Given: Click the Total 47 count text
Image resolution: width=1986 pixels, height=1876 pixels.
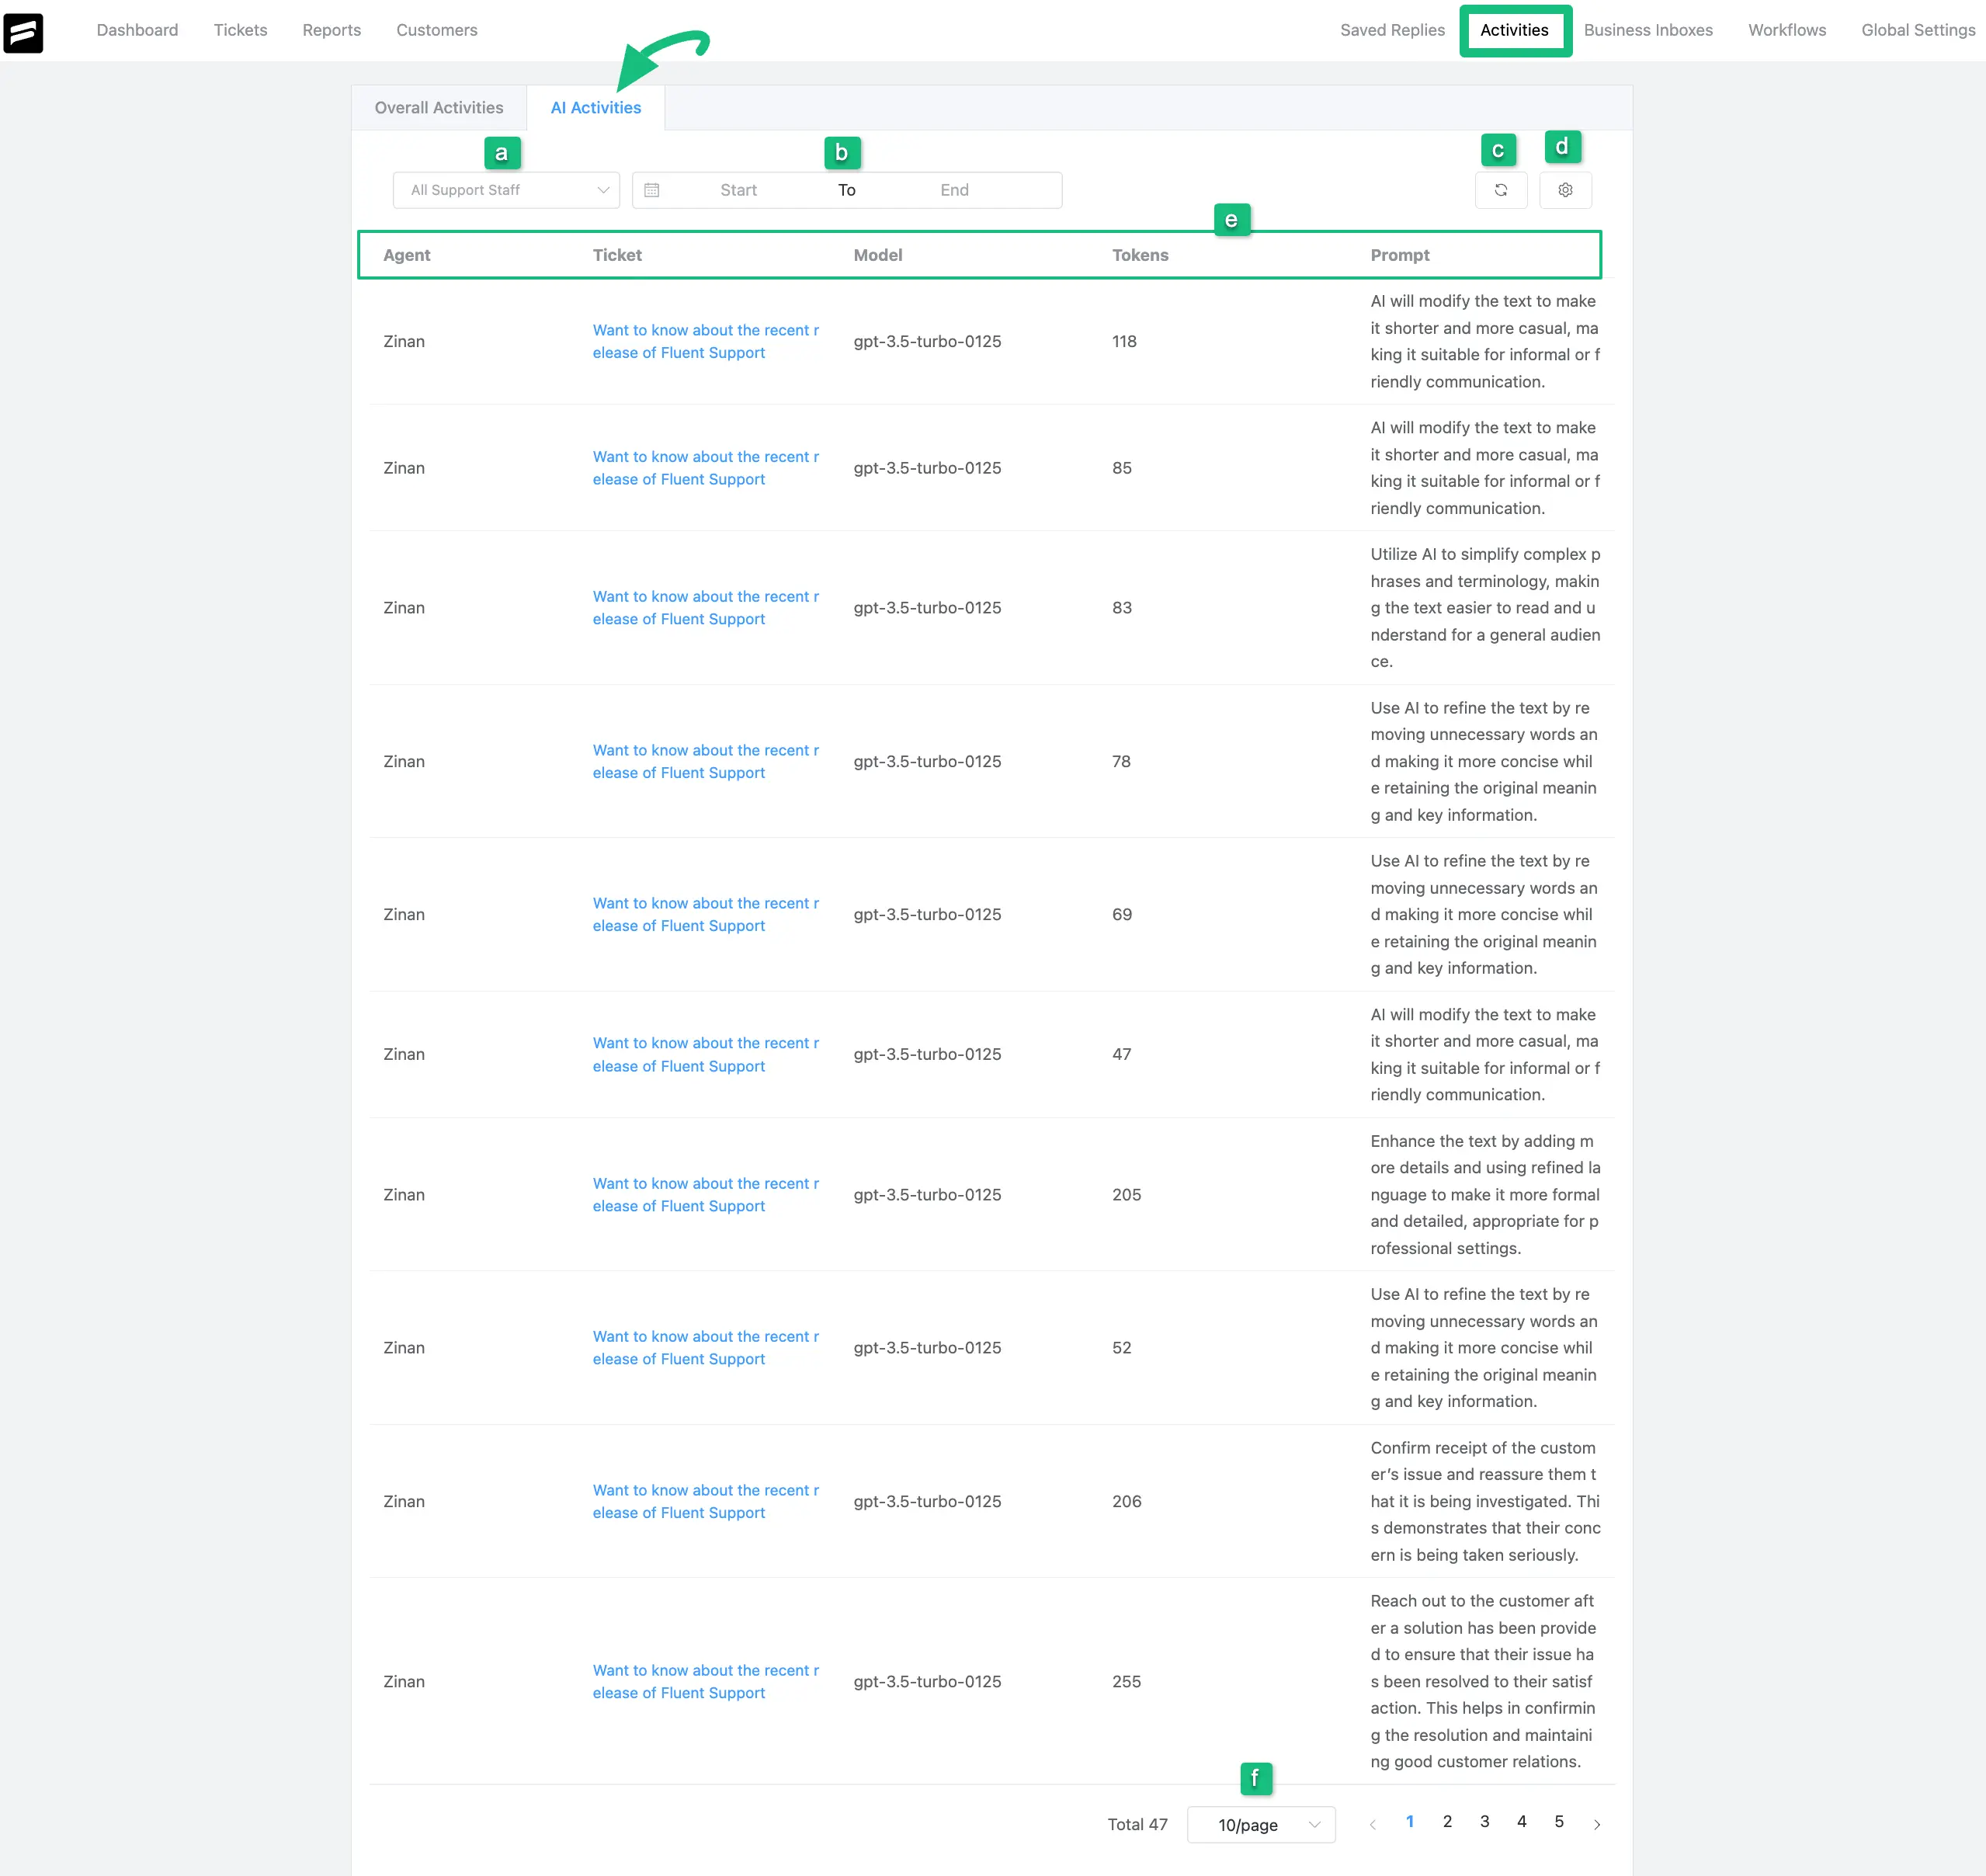Looking at the screenshot, I should (x=1137, y=1824).
